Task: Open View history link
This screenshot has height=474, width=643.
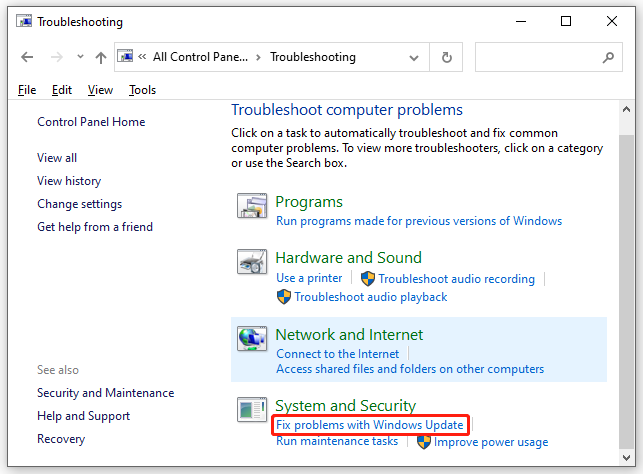Action: [x=69, y=181]
